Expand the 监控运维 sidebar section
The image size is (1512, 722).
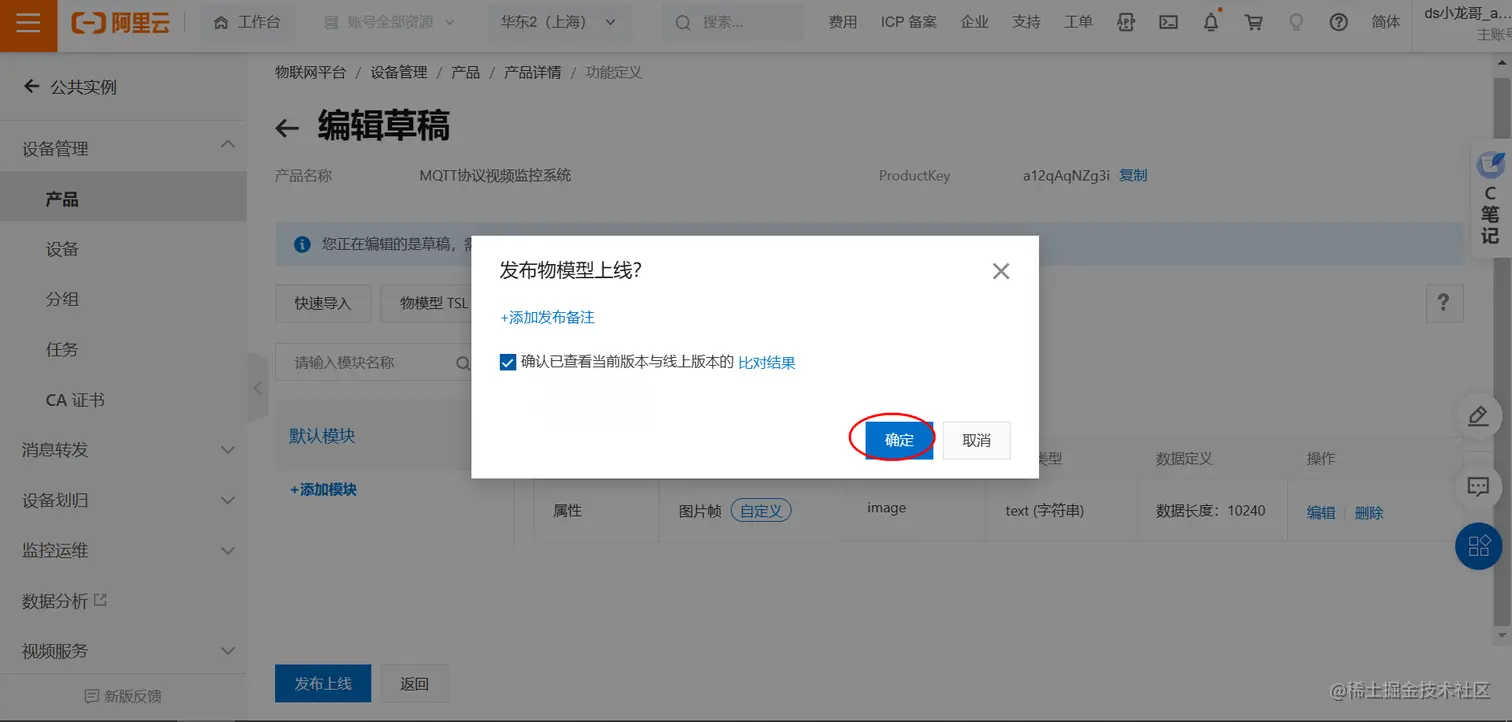[x=123, y=550]
